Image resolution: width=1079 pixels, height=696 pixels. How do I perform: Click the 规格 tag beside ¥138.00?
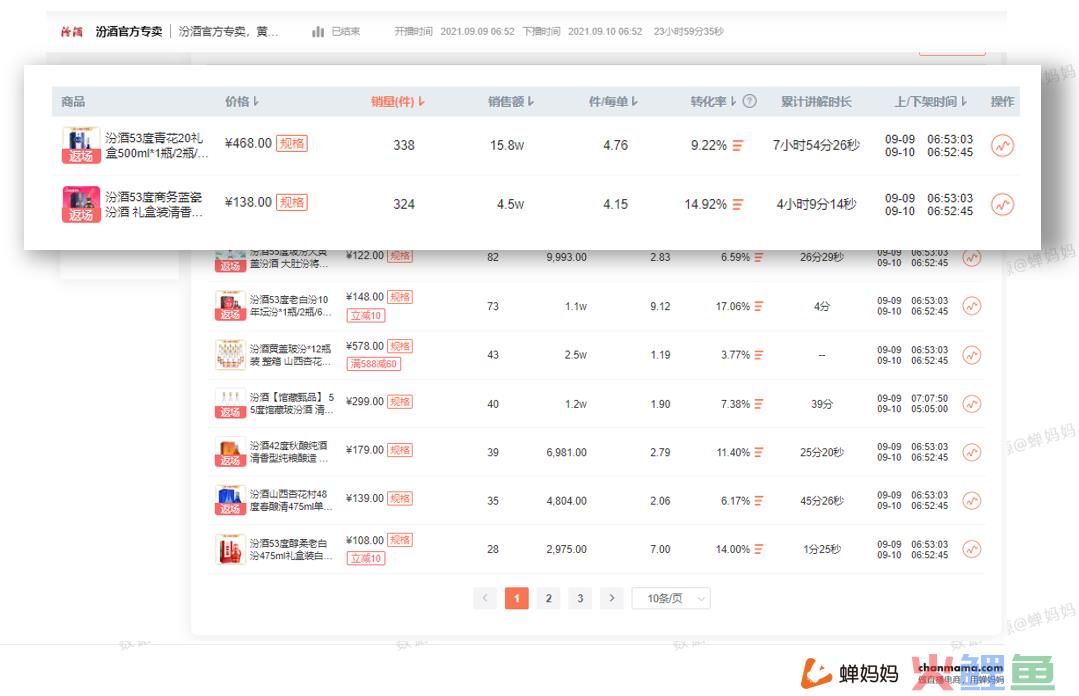292,202
